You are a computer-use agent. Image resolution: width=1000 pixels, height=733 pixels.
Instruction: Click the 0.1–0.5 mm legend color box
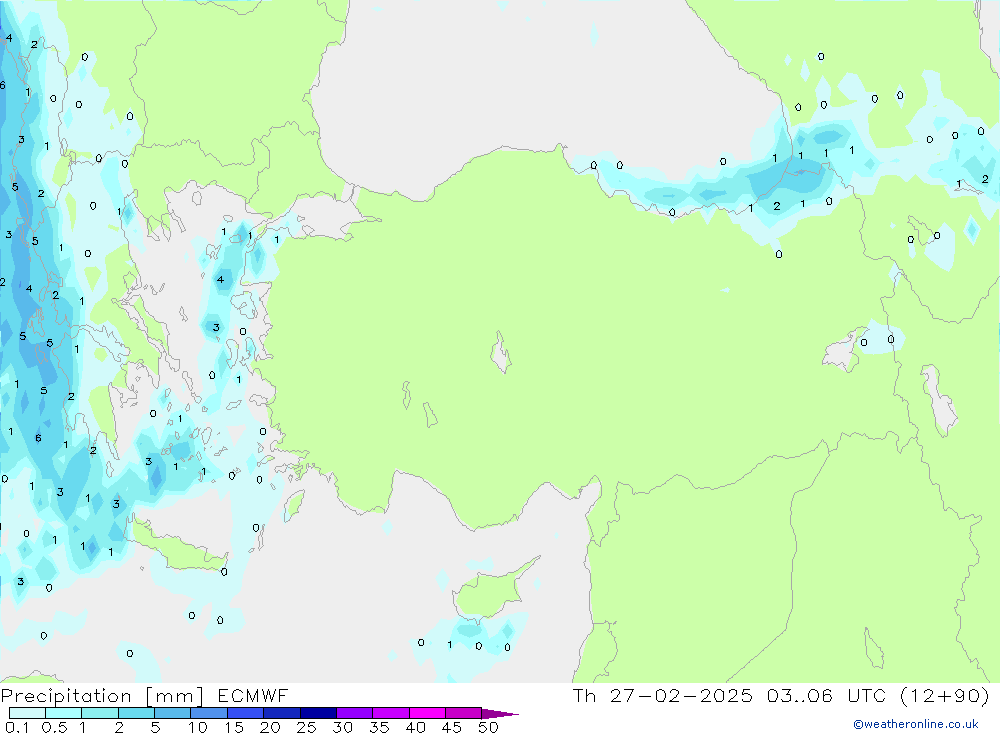click(x=27, y=713)
